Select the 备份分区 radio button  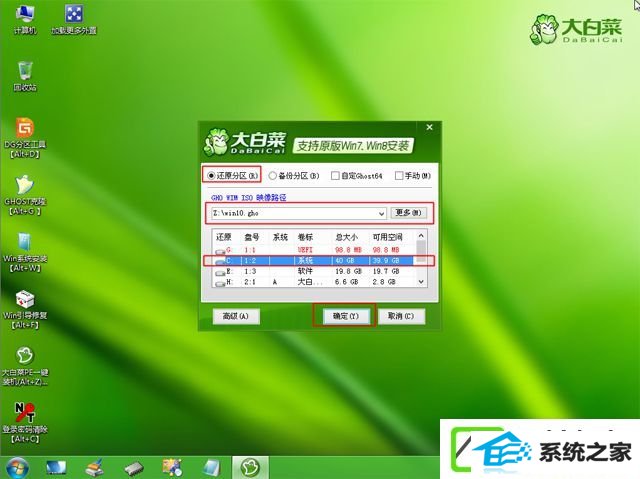point(273,176)
